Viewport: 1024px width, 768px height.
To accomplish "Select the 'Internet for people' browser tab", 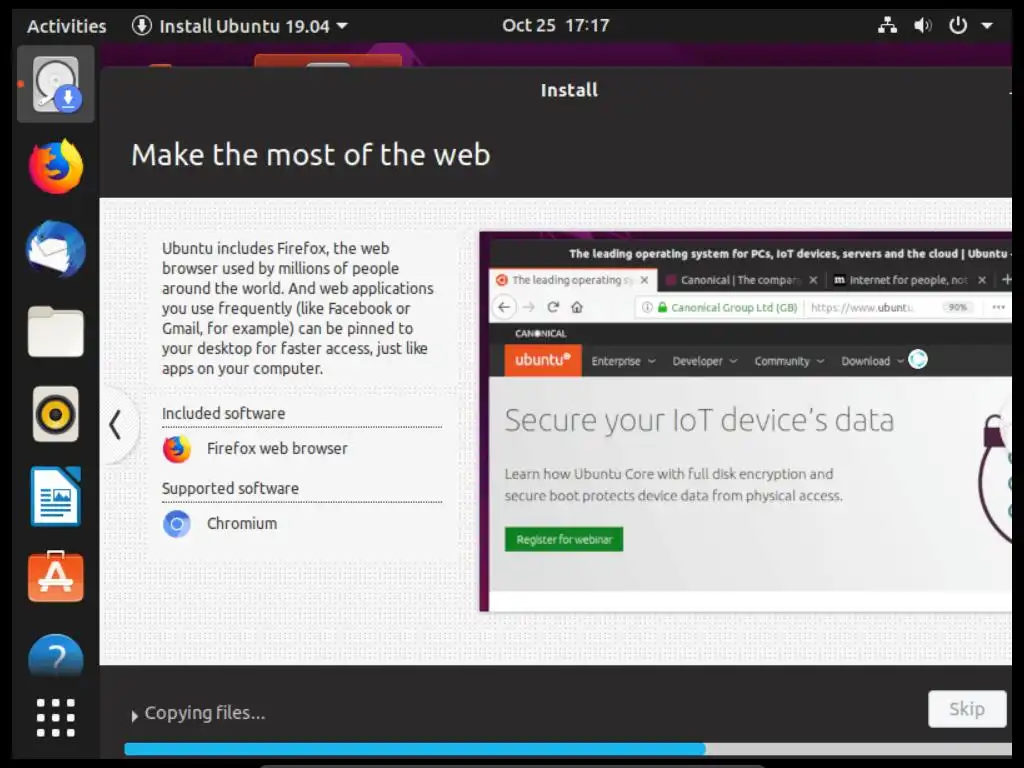I will (908, 280).
